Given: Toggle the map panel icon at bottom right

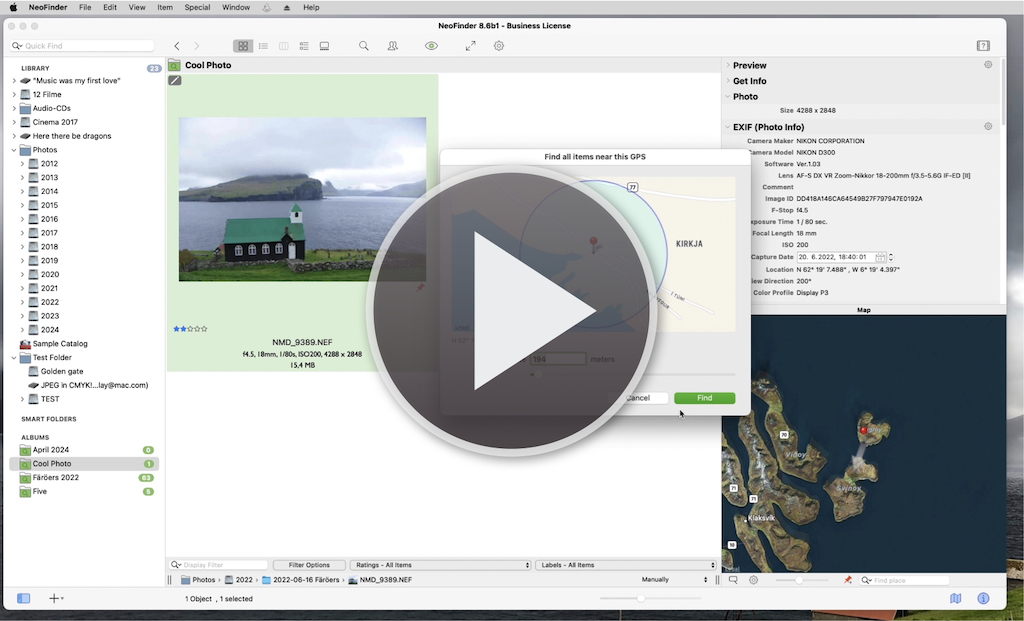Looking at the screenshot, I should click(955, 598).
